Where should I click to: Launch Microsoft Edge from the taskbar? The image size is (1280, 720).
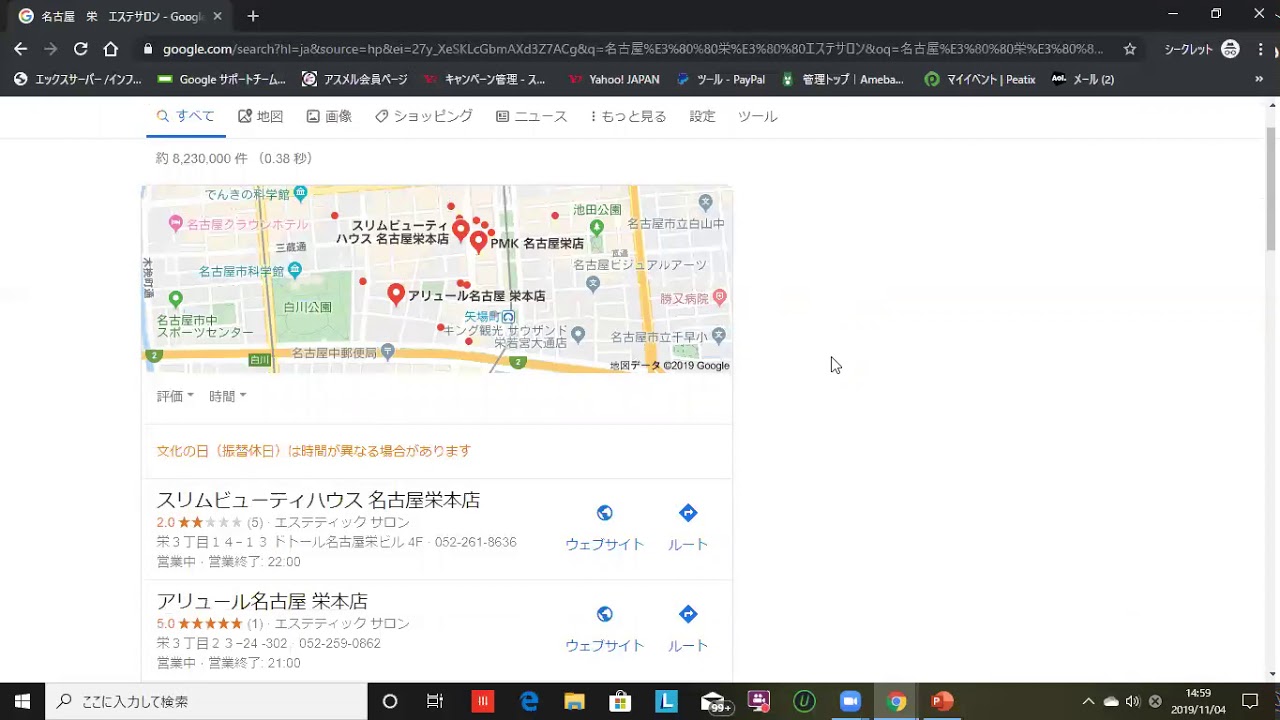click(529, 701)
